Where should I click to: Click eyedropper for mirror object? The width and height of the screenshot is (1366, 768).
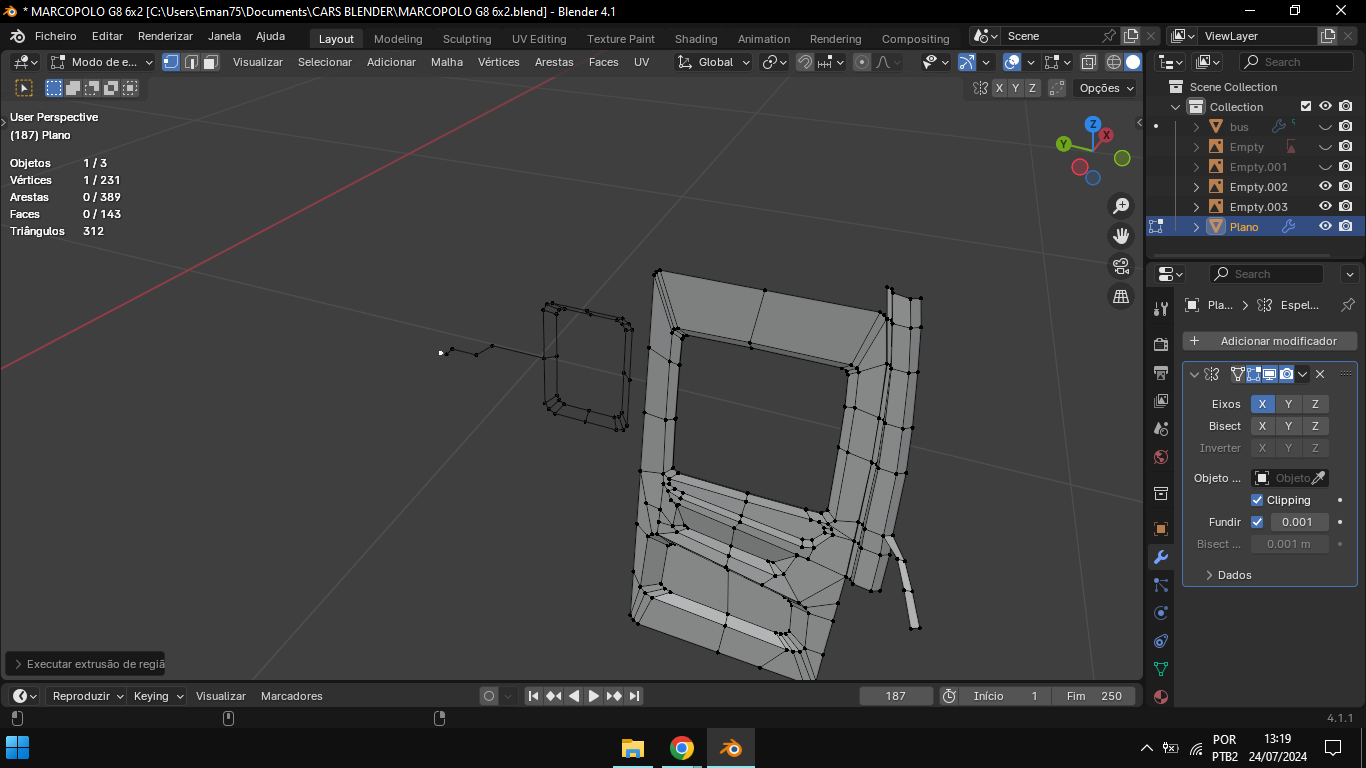coord(1318,478)
